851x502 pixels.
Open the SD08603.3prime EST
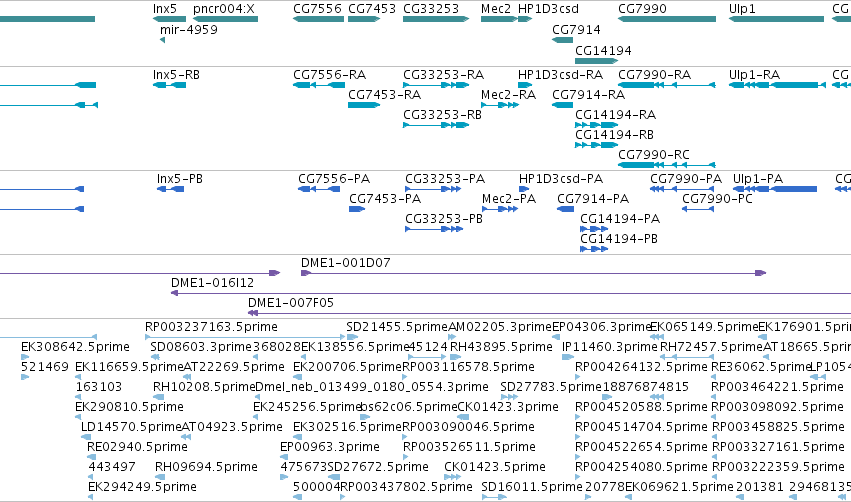(x=155, y=357)
